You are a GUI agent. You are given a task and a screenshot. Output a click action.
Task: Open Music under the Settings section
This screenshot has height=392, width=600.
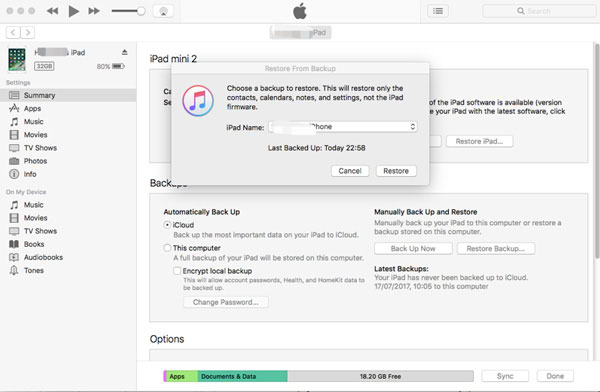click(68, 122)
